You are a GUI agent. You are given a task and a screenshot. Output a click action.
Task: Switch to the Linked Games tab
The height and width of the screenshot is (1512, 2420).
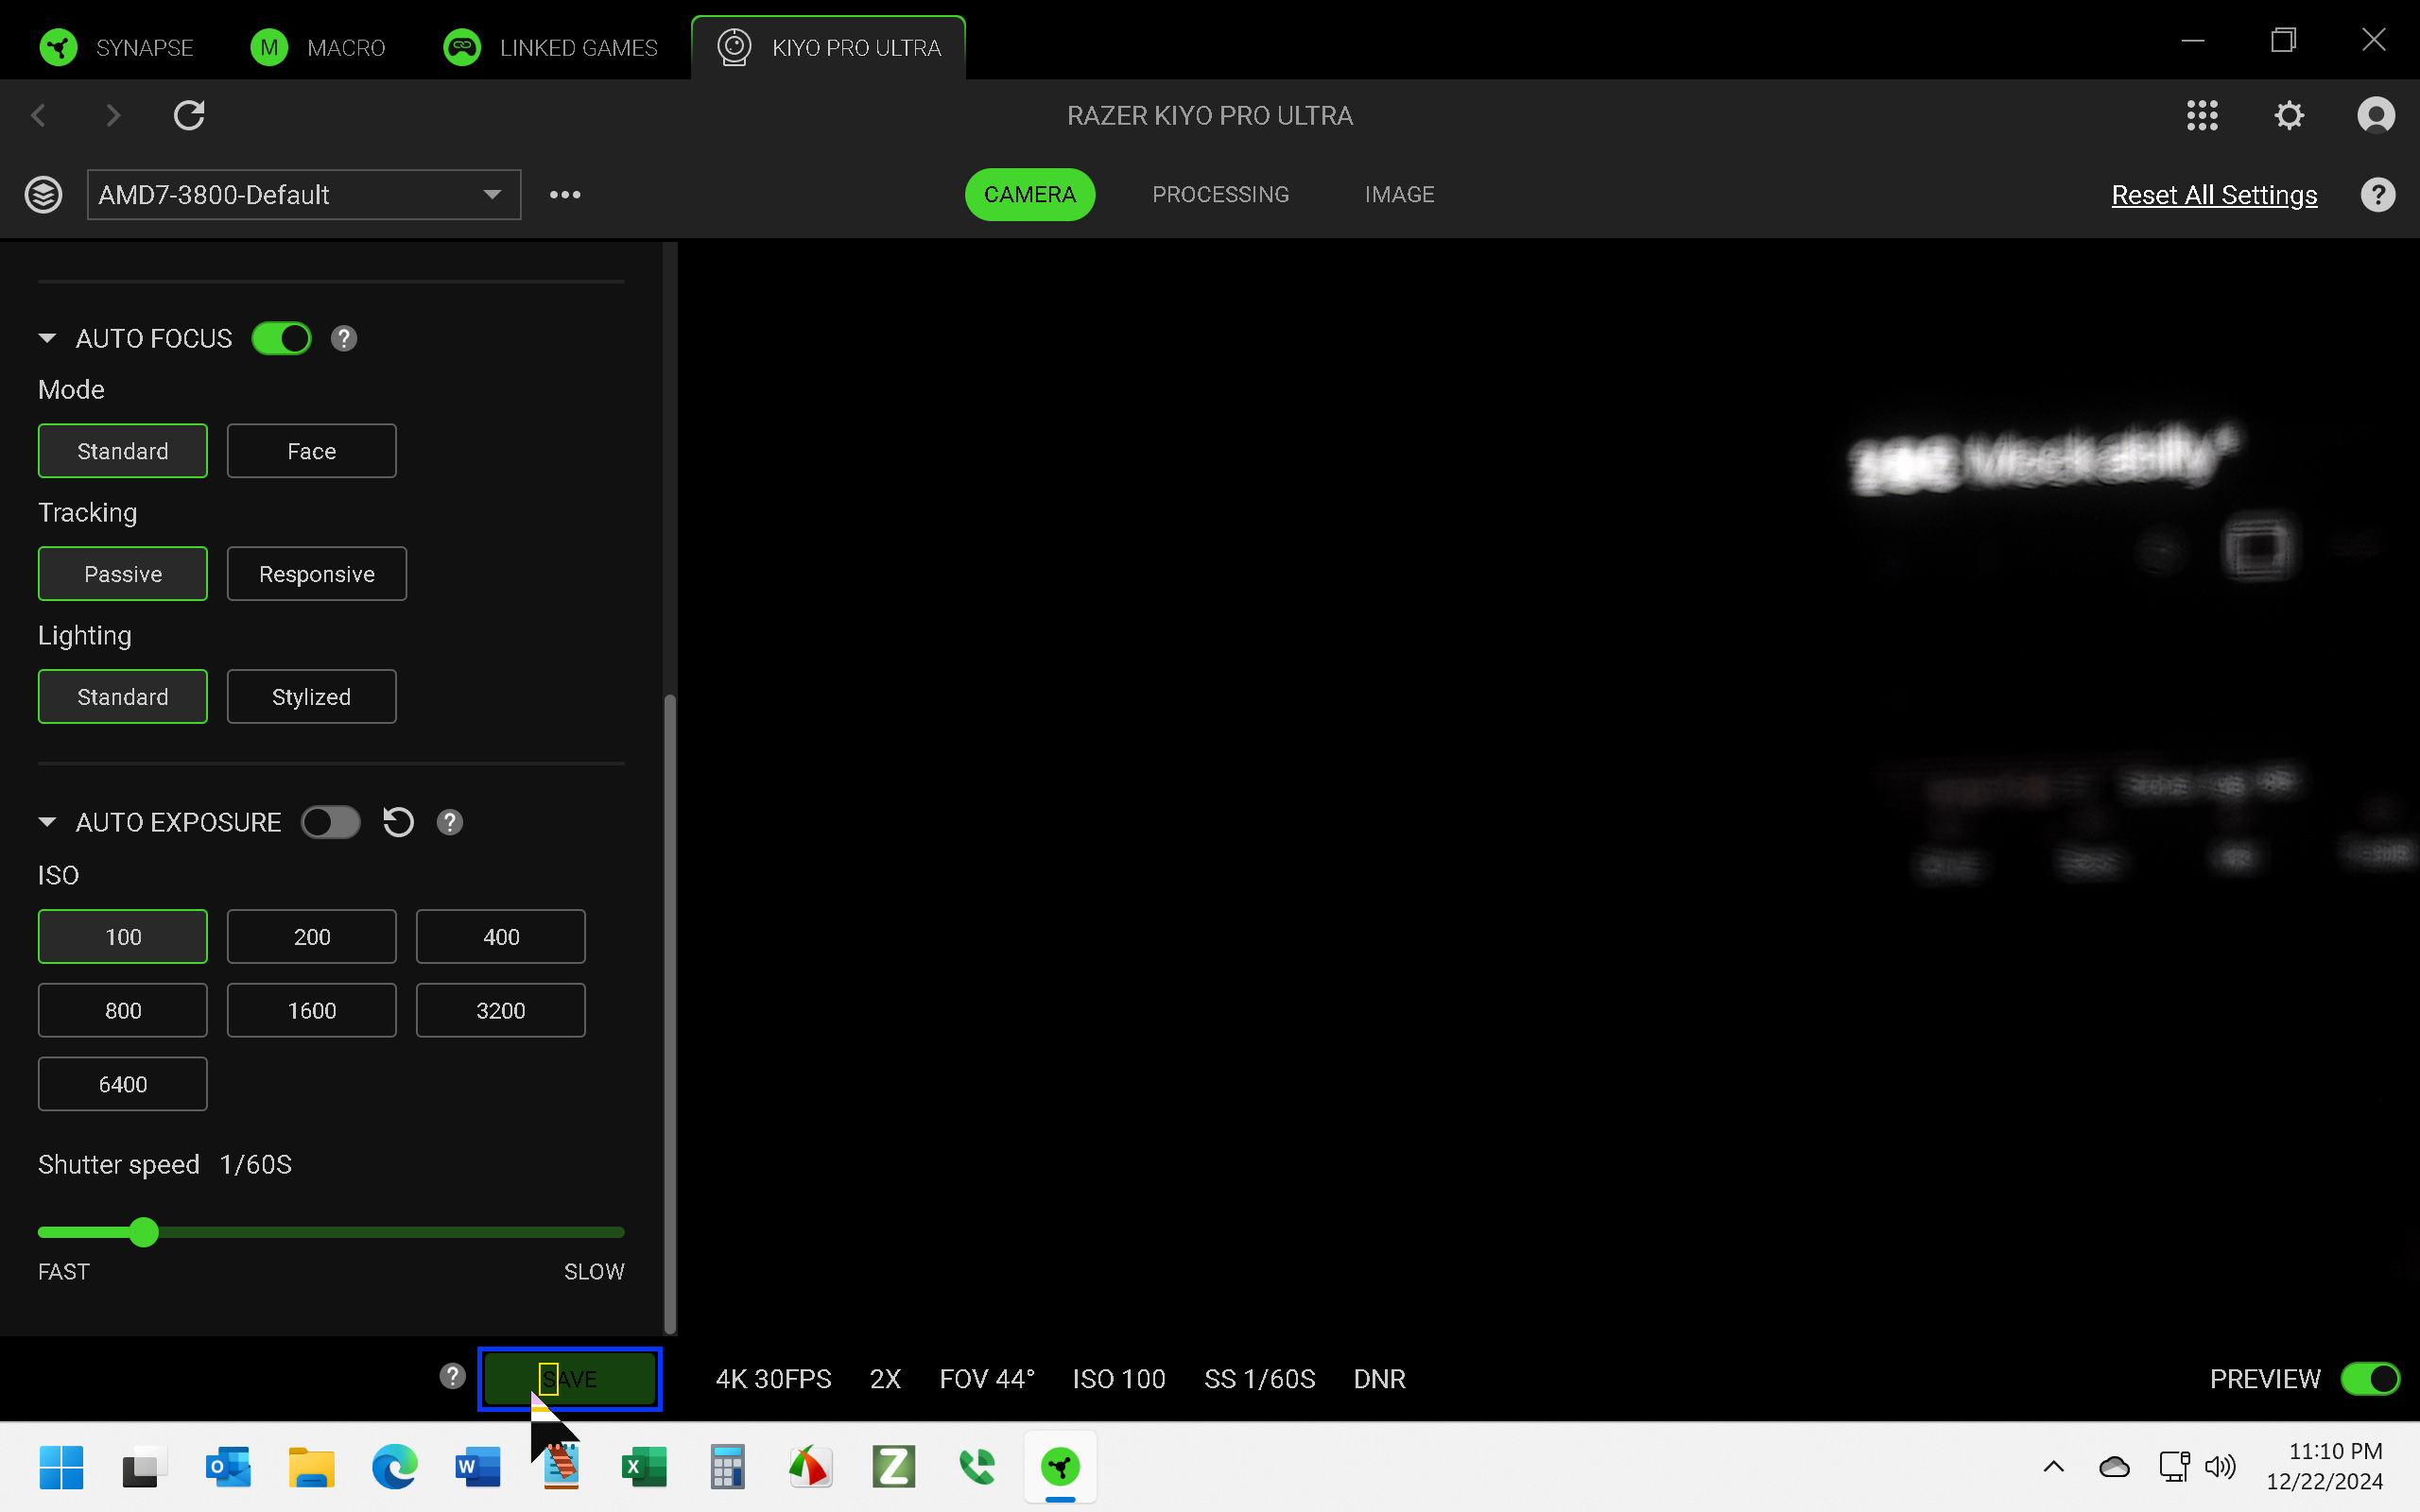(x=551, y=47)
